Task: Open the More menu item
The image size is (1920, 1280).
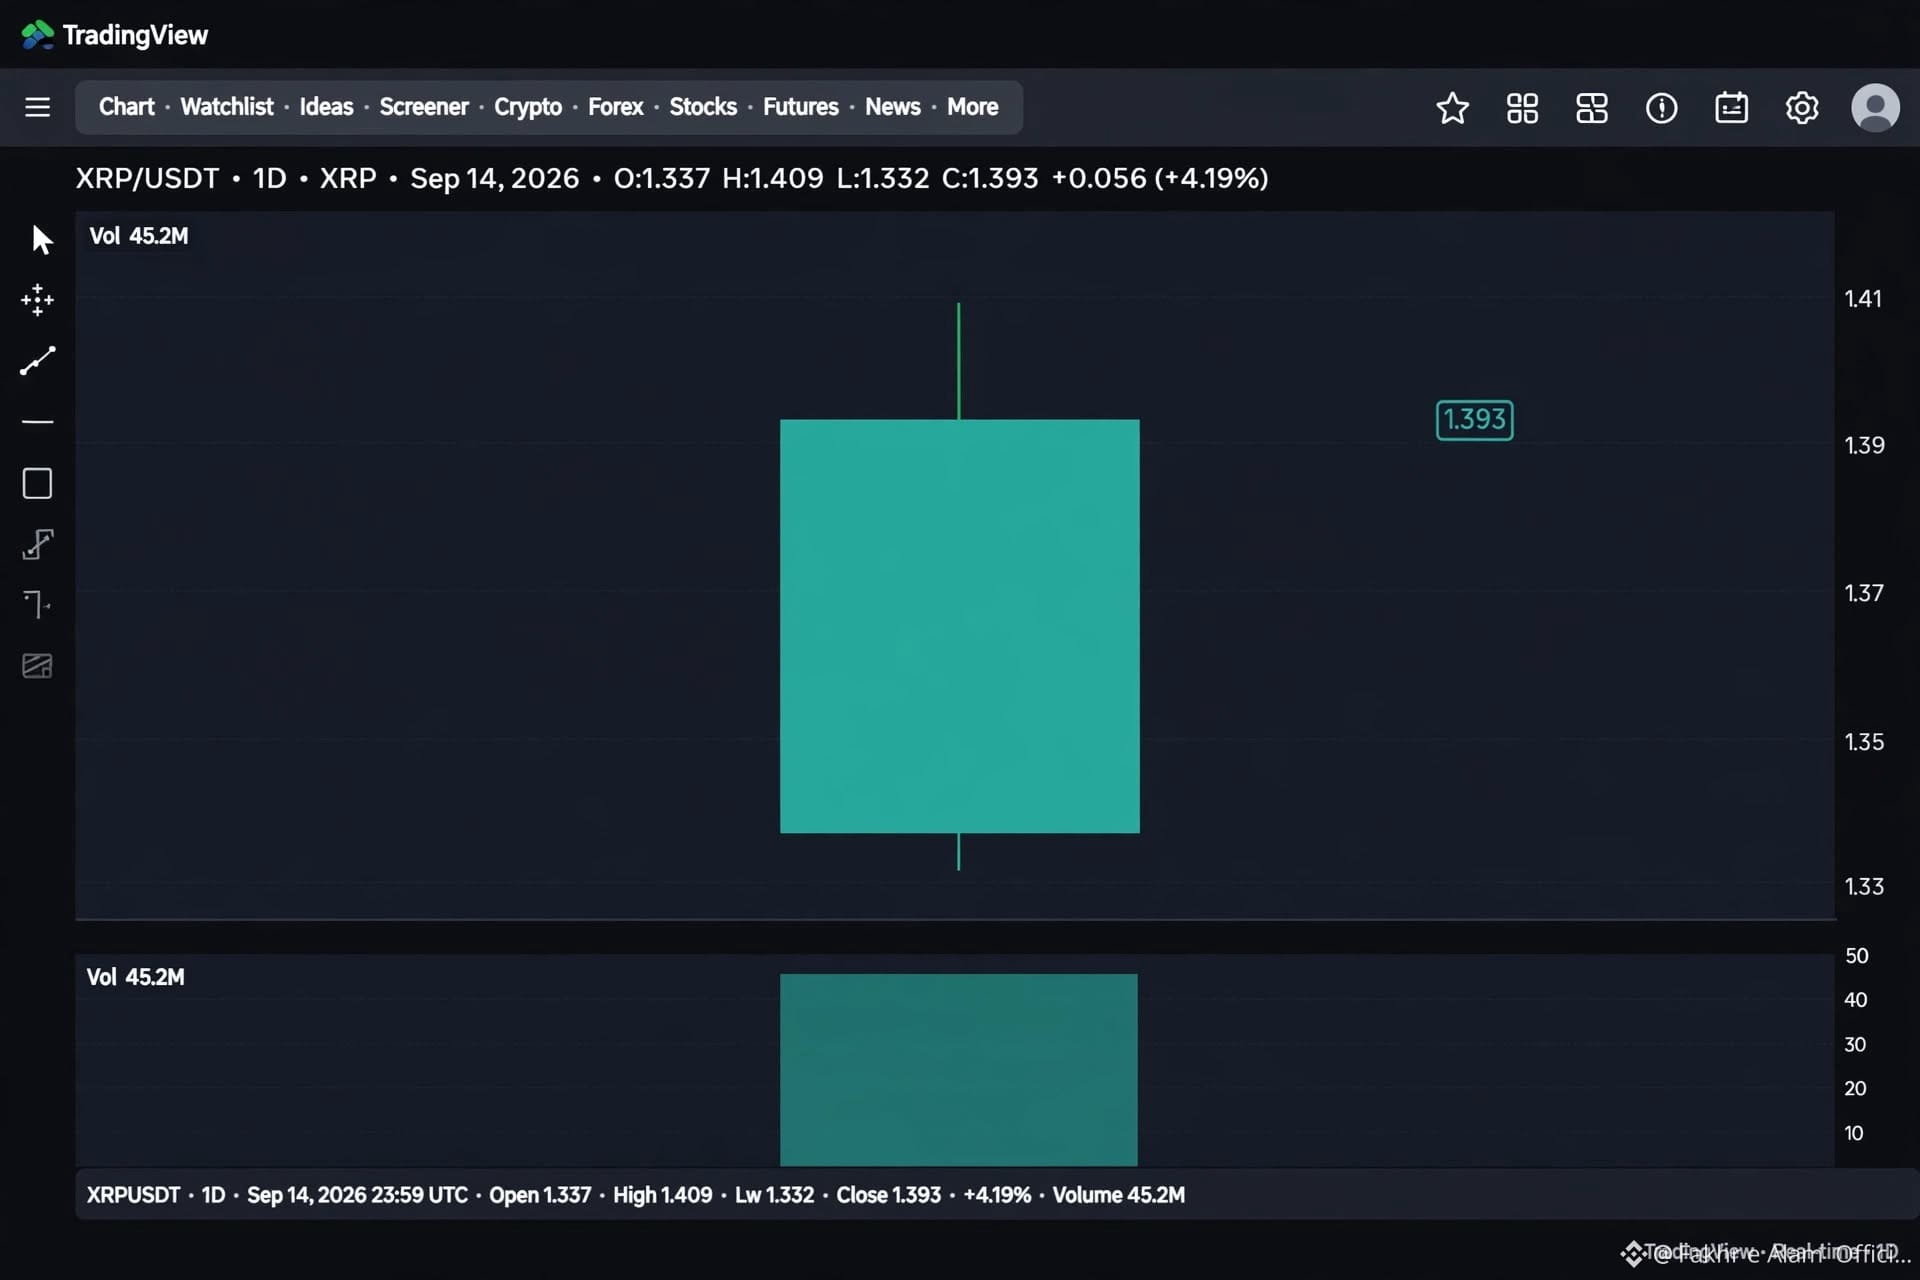Action: pyautogui.click(x=972, y=107)
